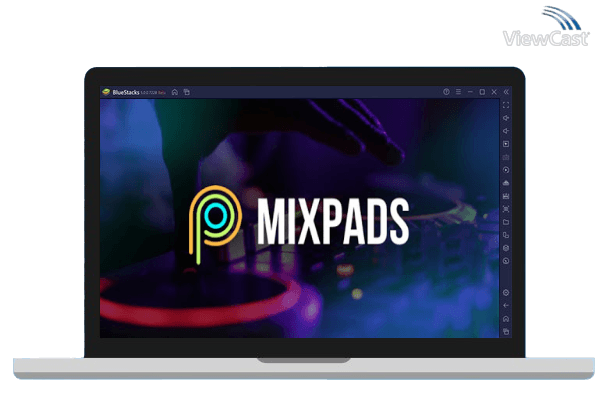Click the BlueStacks title text
Viewport: 602px width, 414px height.
[126, 92]
